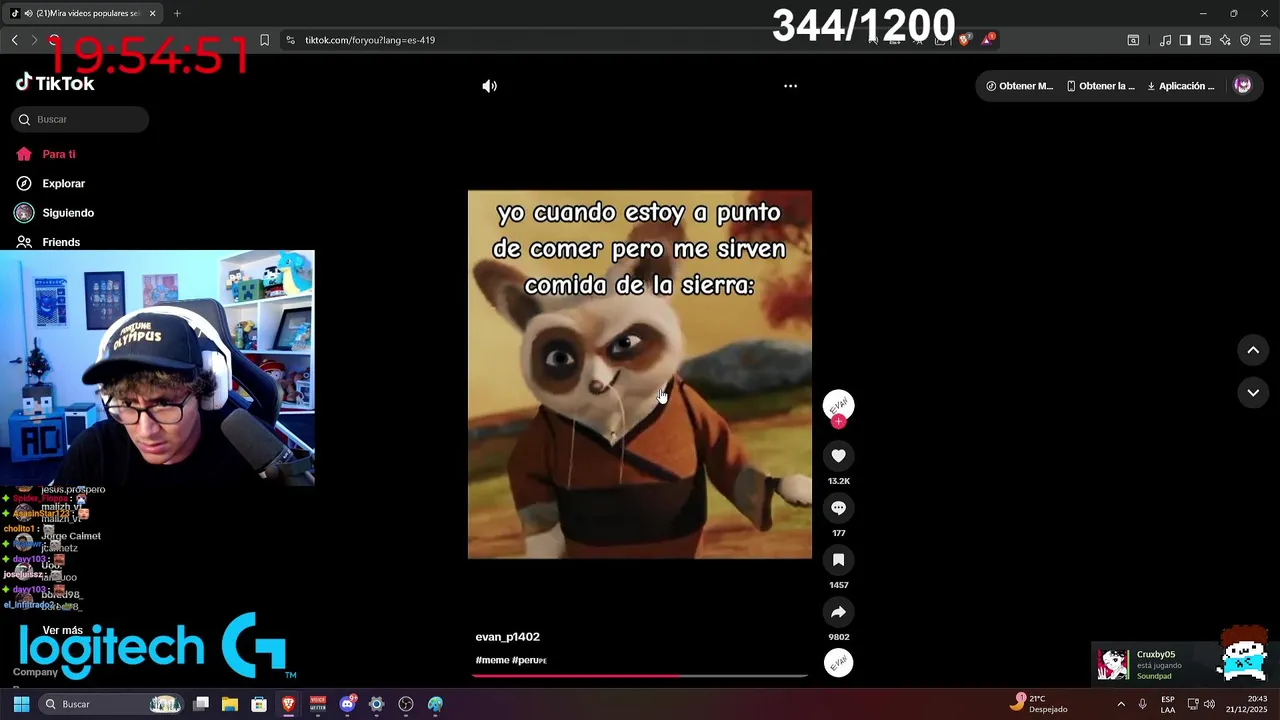Bookmark the video with the save icon
Screen dimensions: 1280x720
[x=838, y=560]
